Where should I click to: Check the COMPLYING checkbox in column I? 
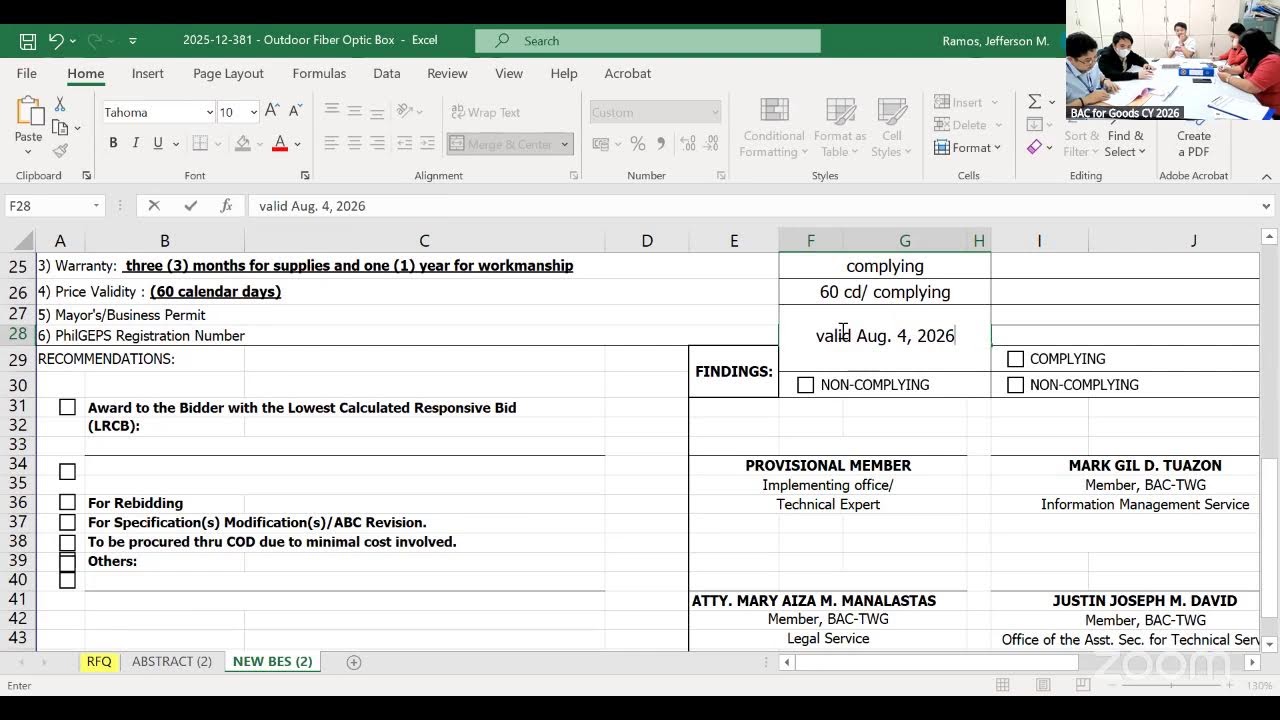click(1016, 359)
